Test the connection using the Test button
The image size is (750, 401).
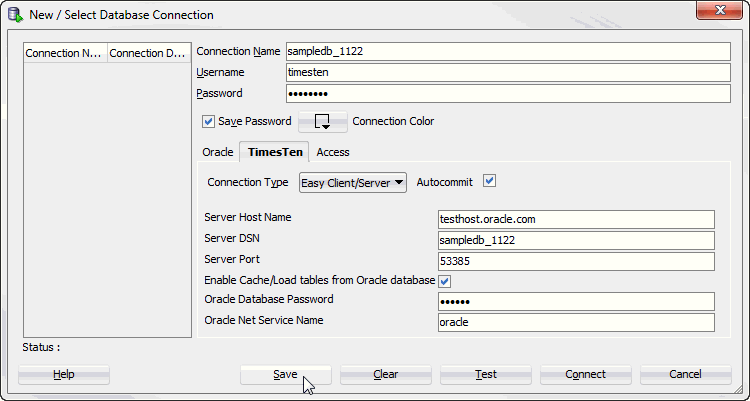tap(485, 374)
